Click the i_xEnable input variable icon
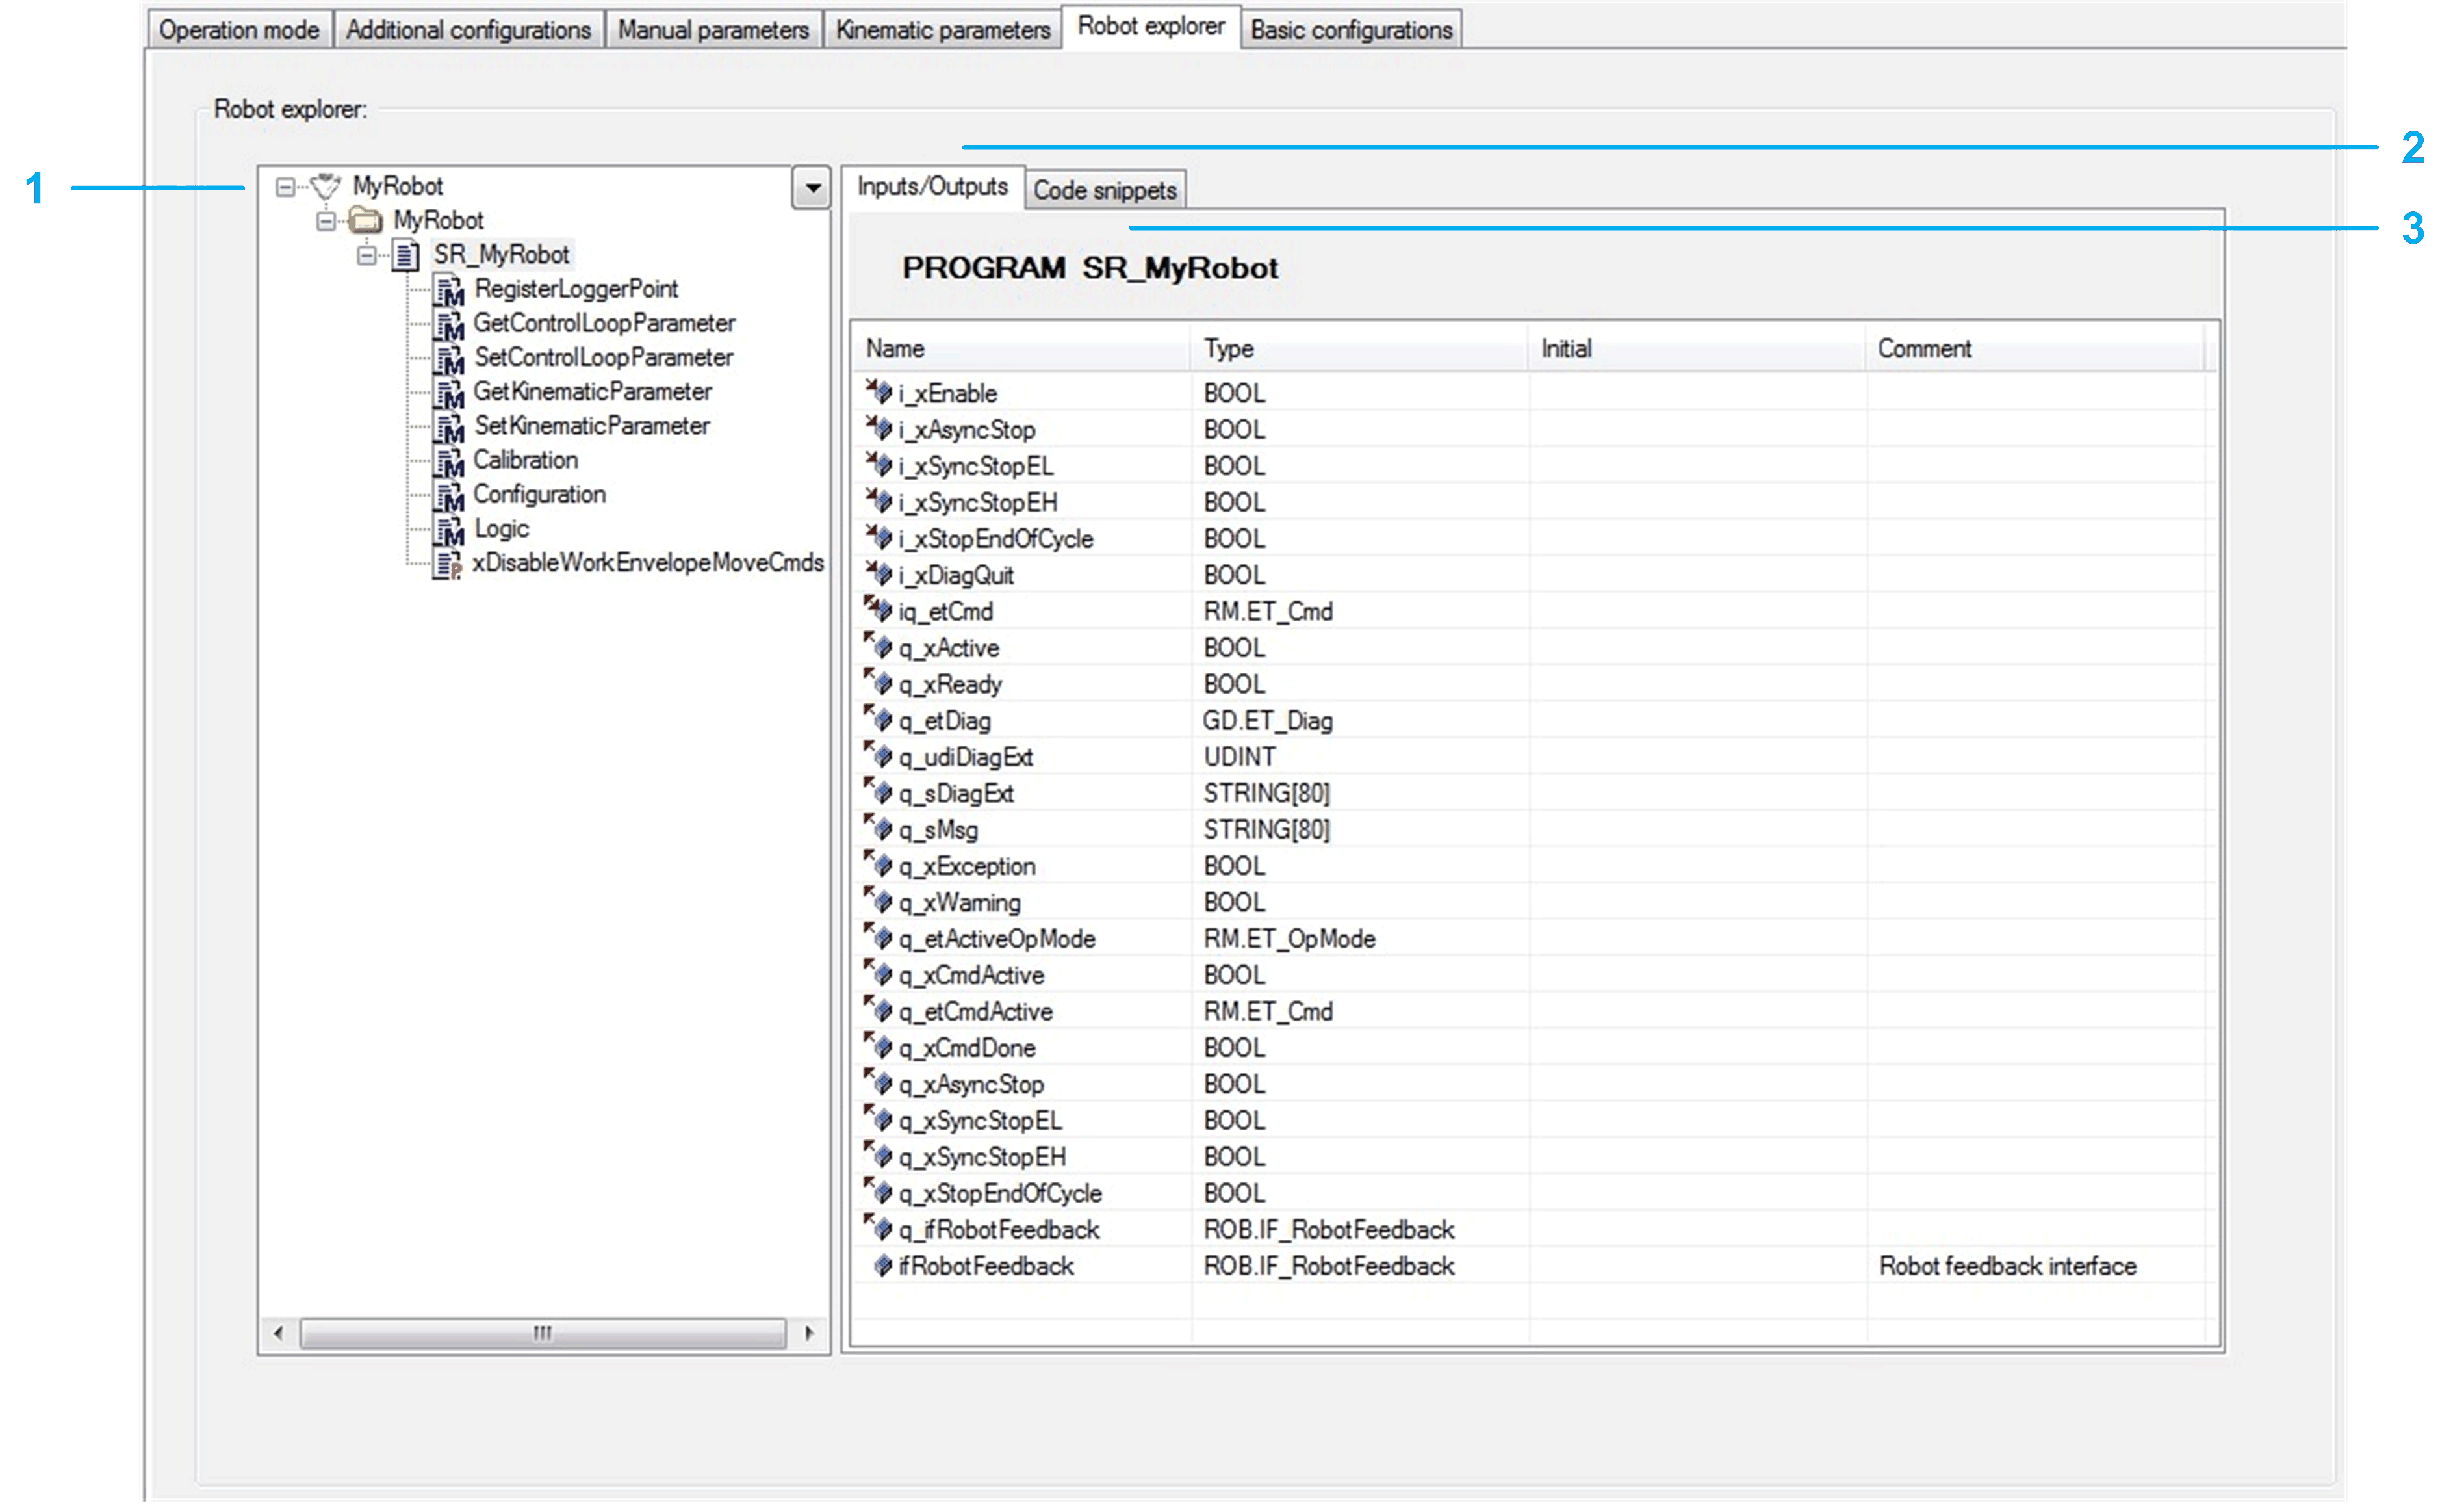The image size is (2464, 1508). click(879, 392)
